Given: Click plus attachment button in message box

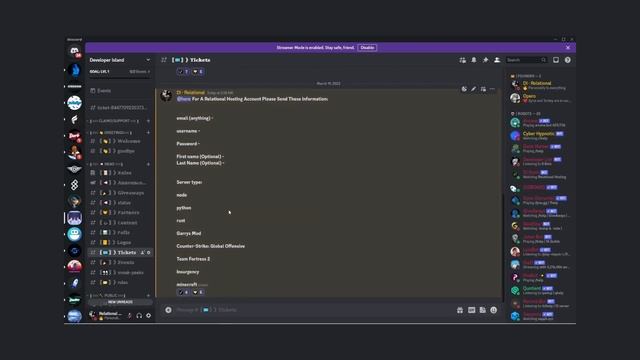Looking at the screenshot, I should (x=168, y=310).
